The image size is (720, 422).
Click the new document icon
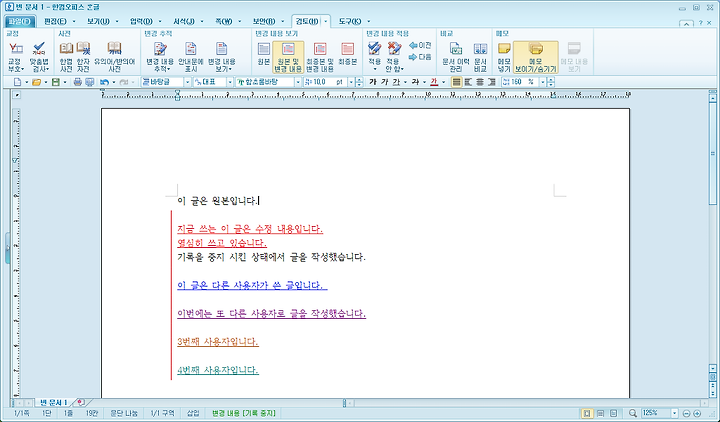(17, 82)
